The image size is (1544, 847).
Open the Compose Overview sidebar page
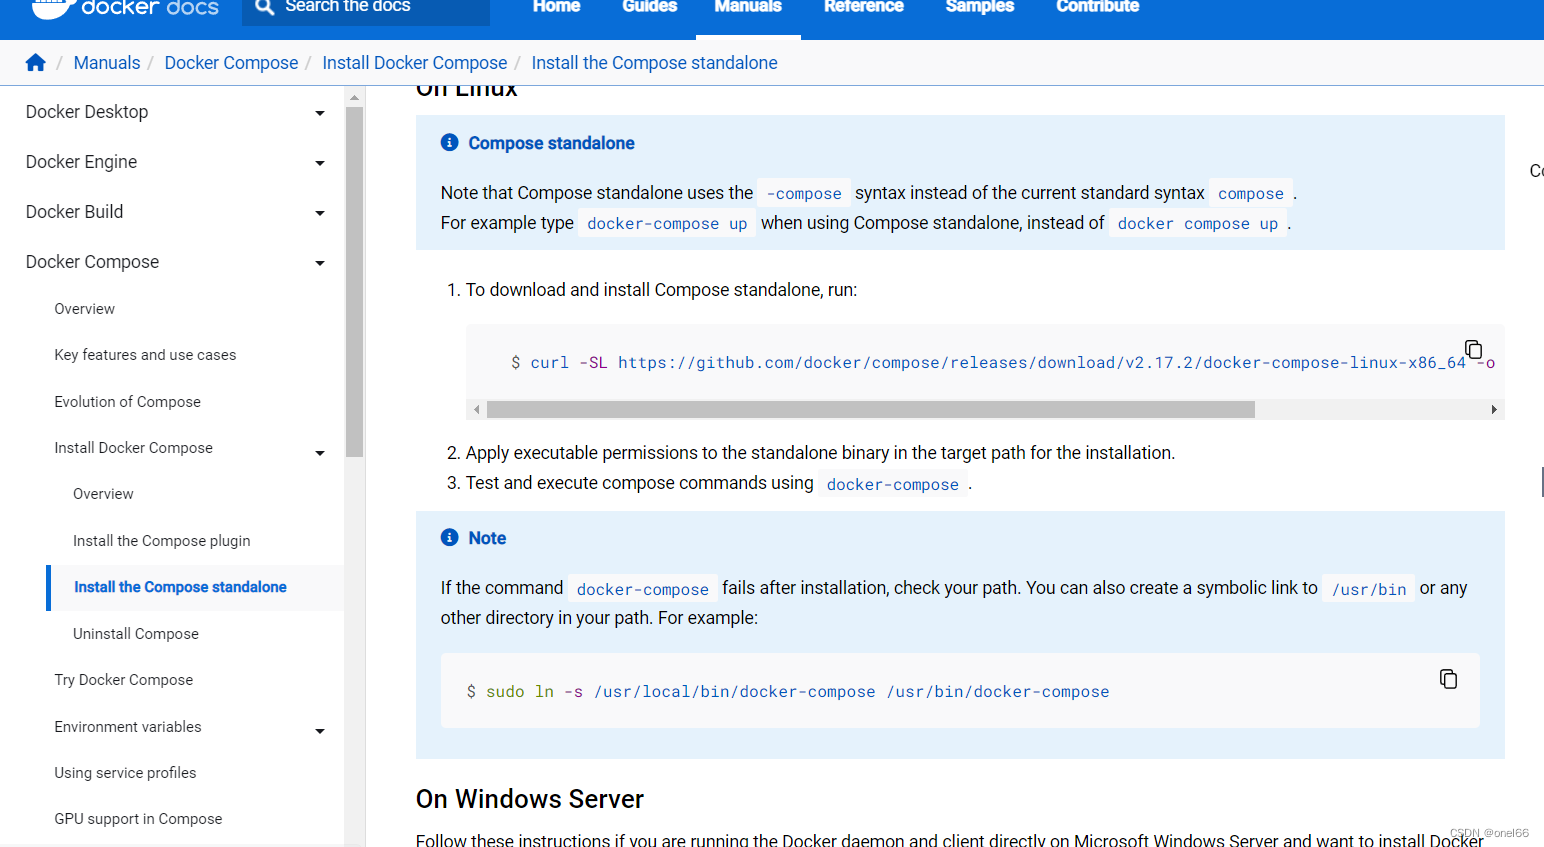84,309
